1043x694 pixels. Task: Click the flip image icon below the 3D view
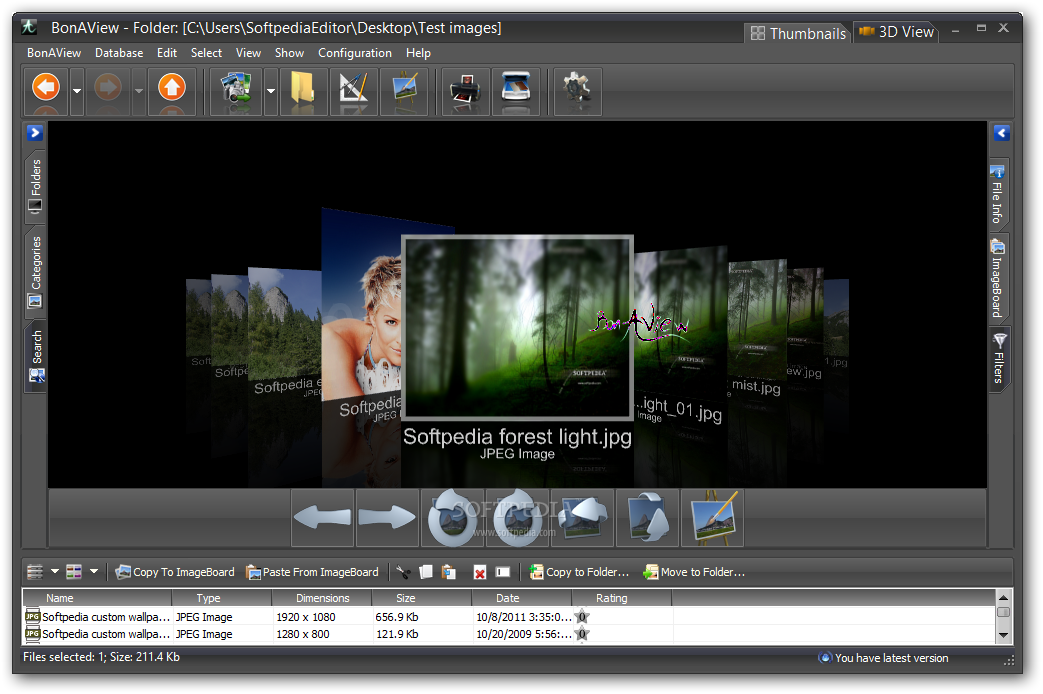coord(582,518)
